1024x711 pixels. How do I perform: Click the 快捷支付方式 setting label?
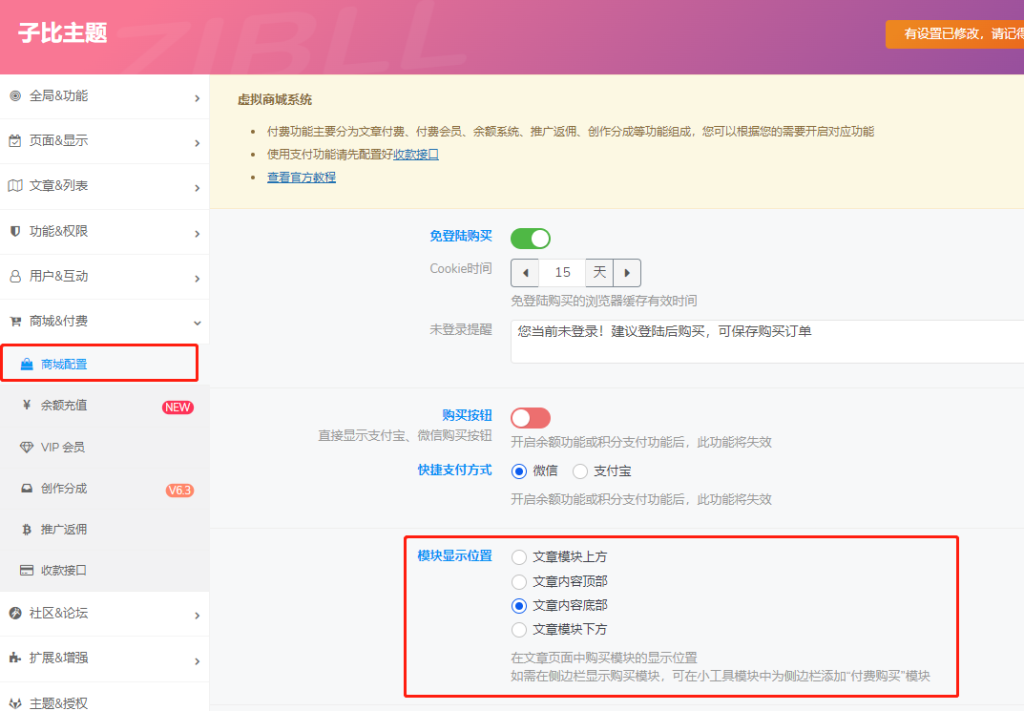click(x=455, y=470)
